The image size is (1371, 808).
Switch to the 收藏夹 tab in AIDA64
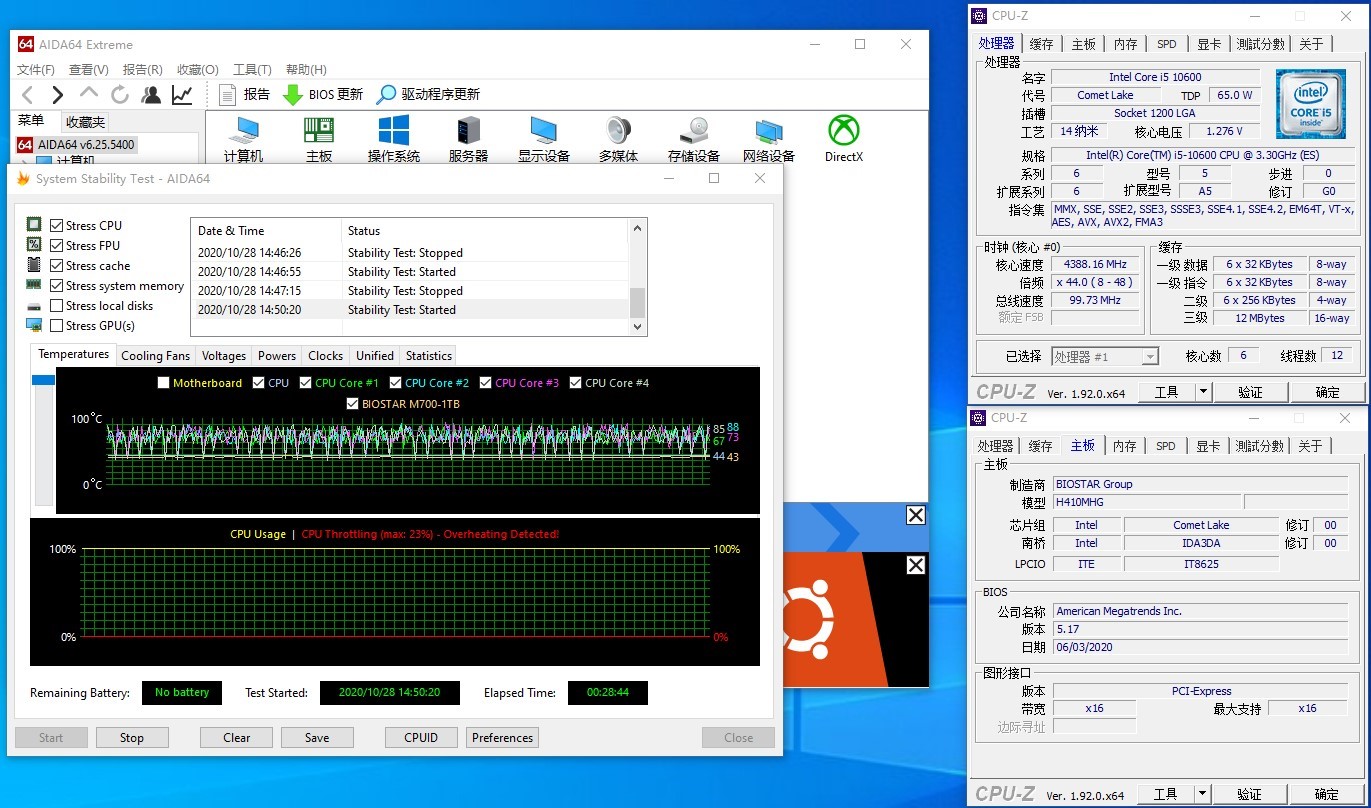click(85, 122)
